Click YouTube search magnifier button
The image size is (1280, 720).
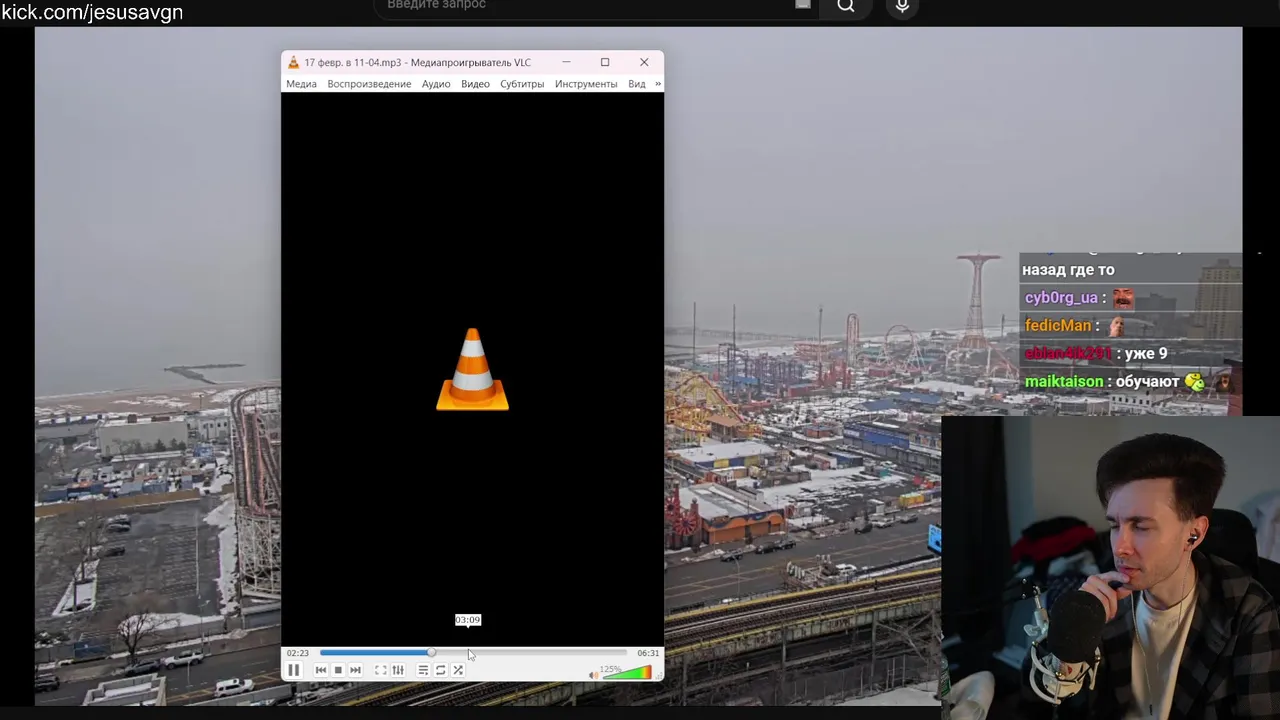tap(846, 6)
